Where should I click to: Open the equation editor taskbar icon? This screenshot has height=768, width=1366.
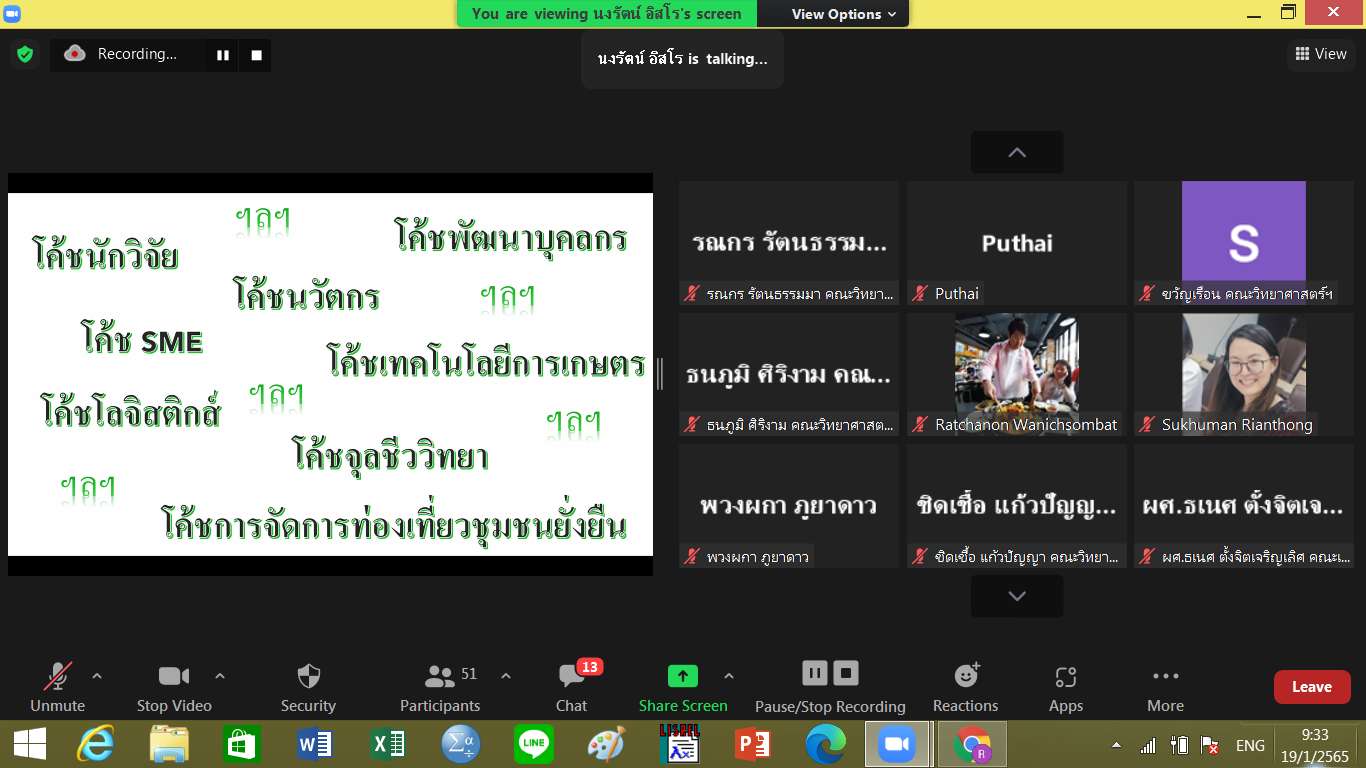[461, 745]
